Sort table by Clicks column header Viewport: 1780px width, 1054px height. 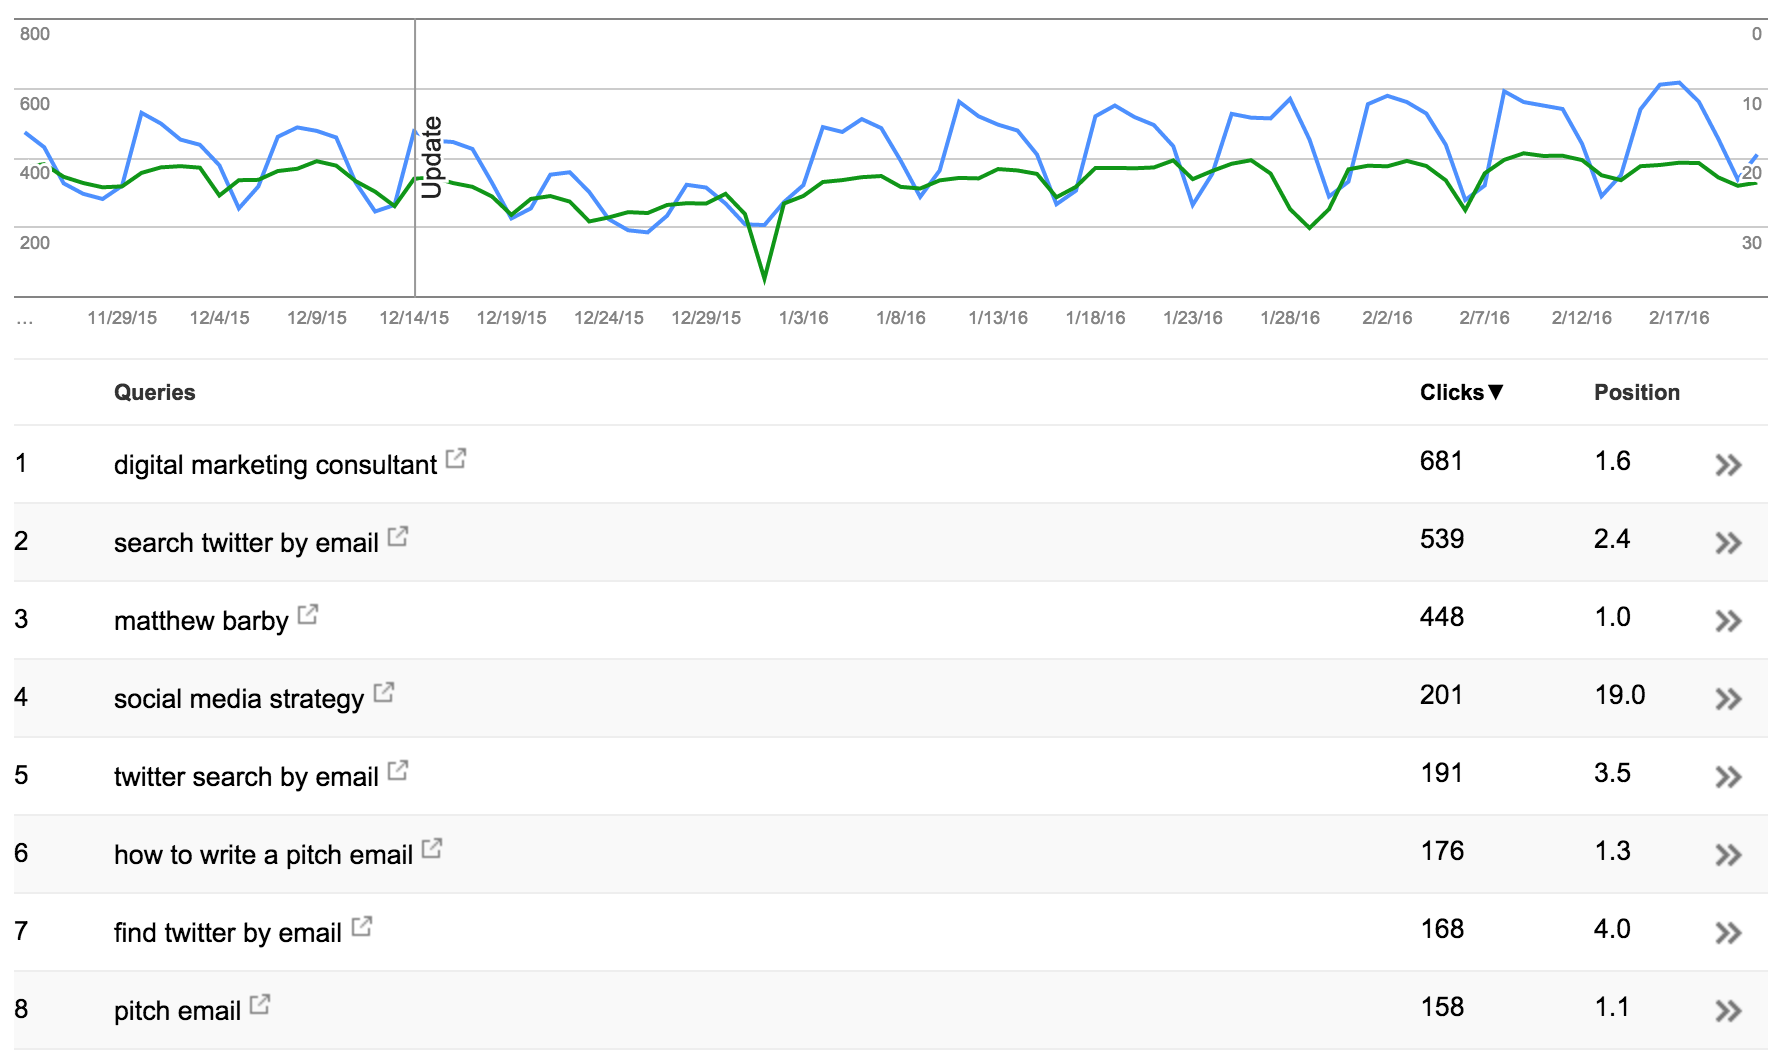[1461, 392]
